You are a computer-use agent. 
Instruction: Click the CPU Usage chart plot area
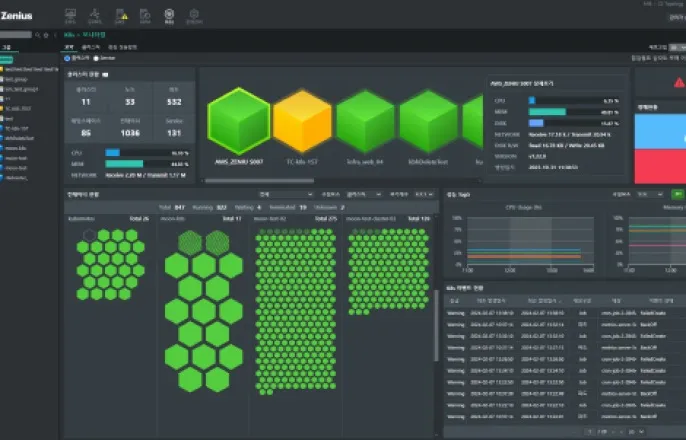click(530, 241)
